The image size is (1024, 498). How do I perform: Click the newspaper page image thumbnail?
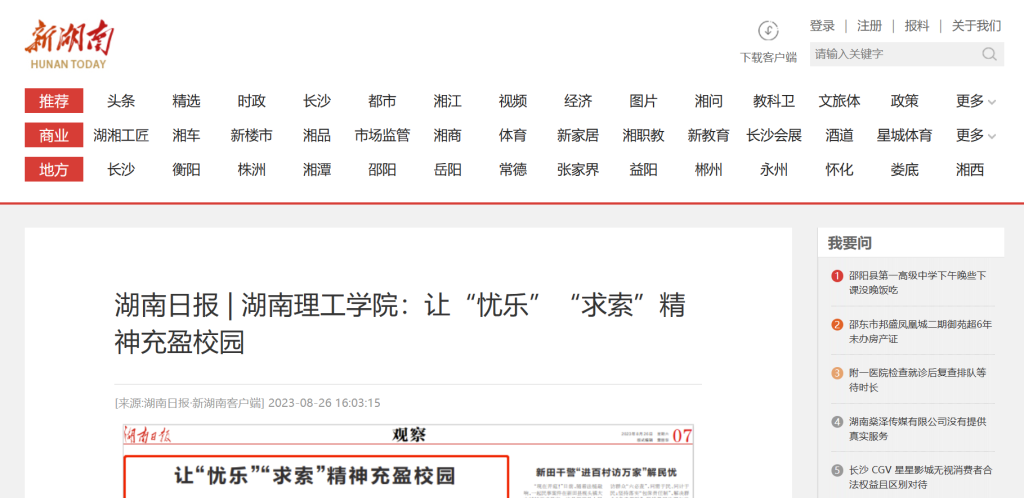coord(408,462)
